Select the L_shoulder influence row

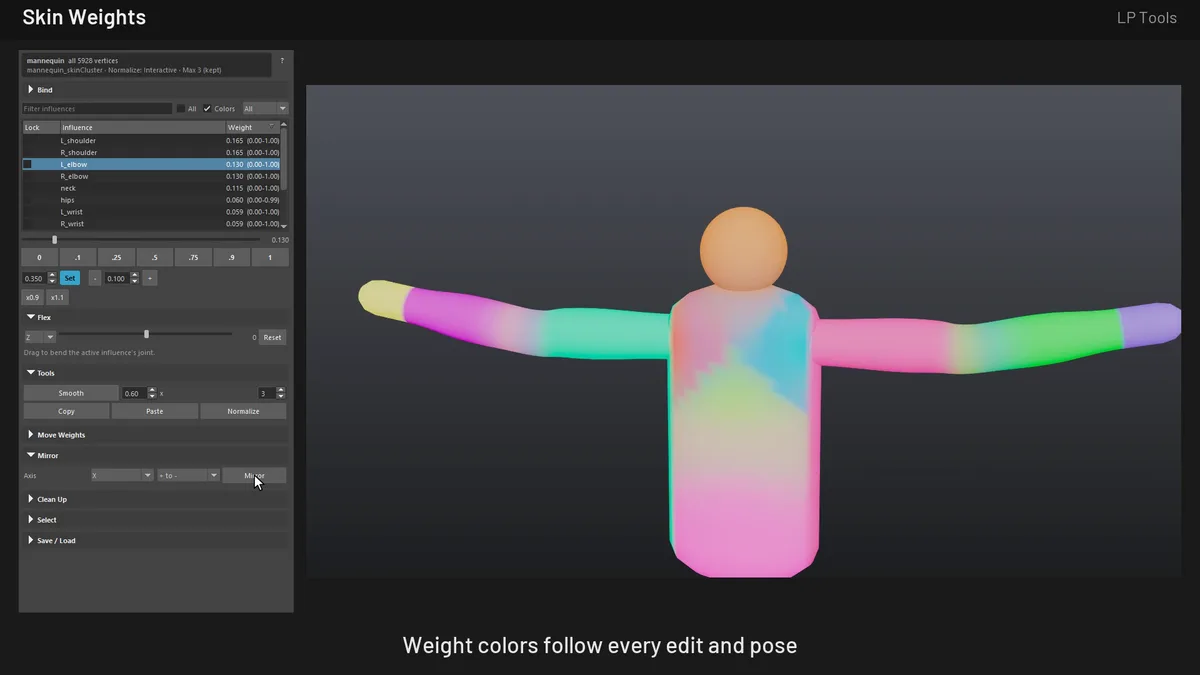click(151, 140)
